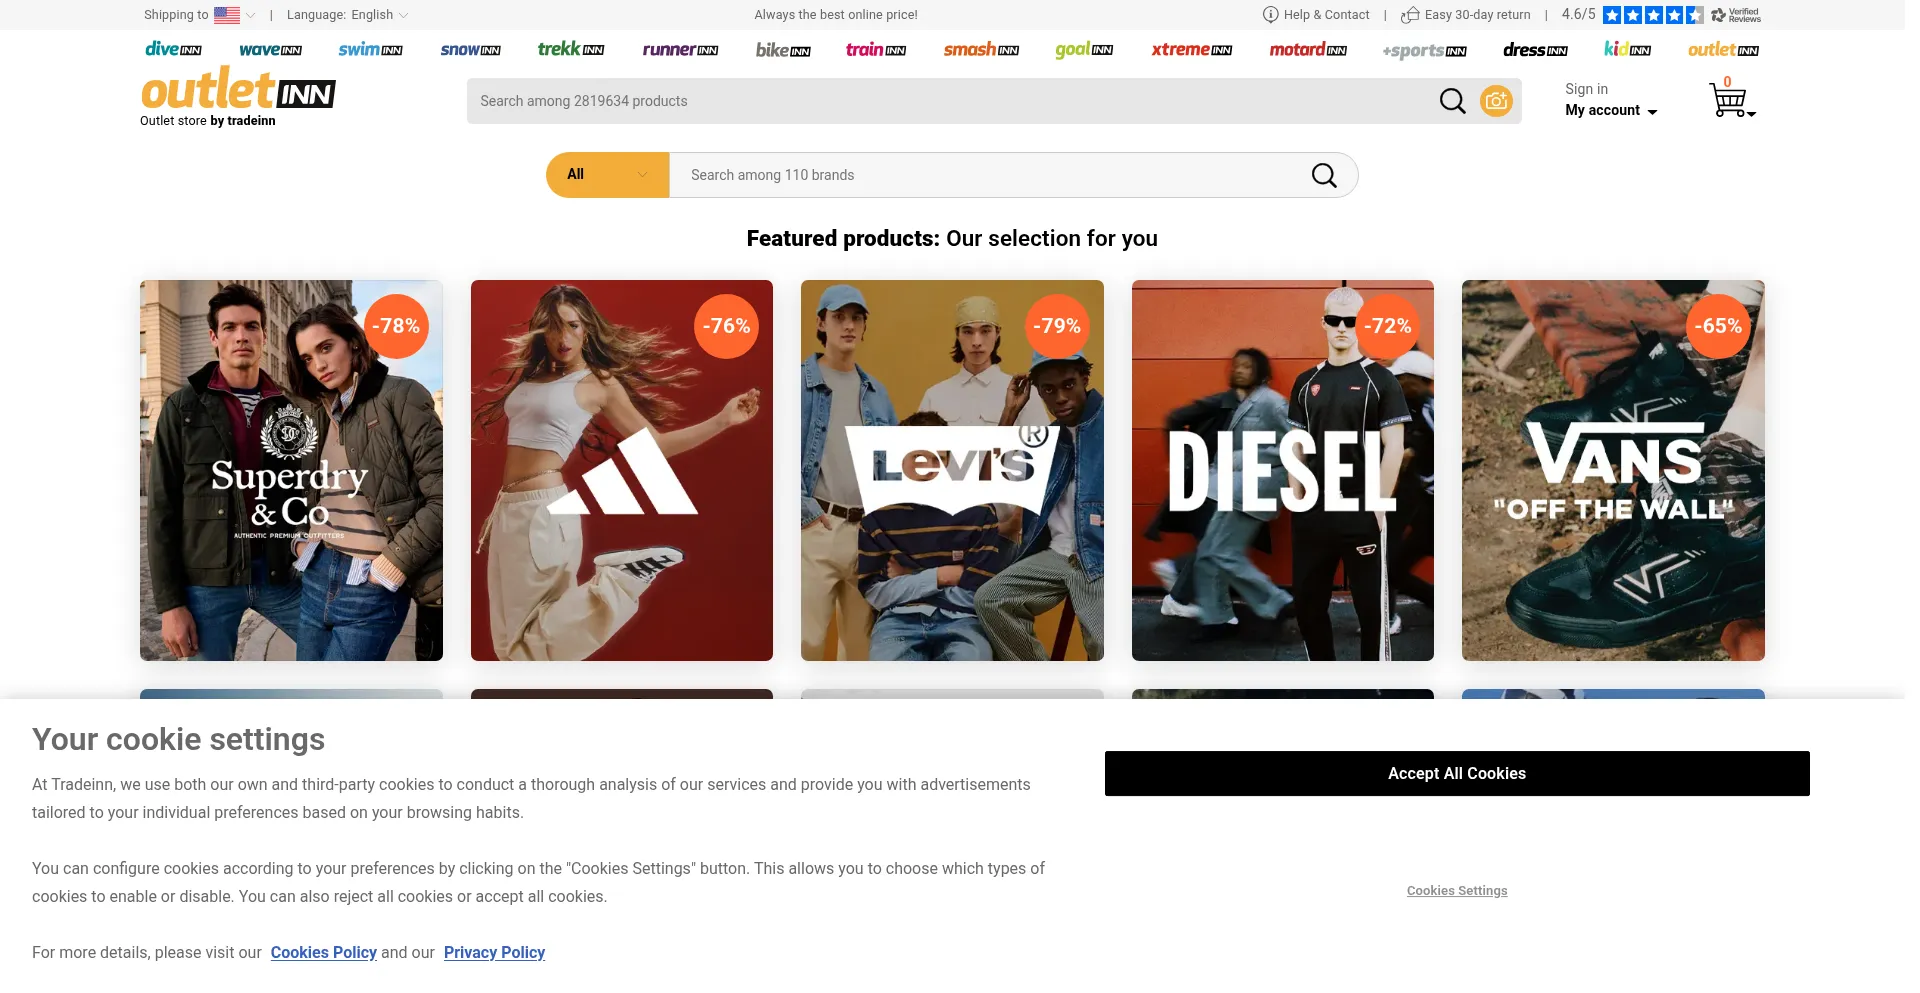Expand the My account menu
The image size is (1920, 993).
click(x=1610, y=110)
